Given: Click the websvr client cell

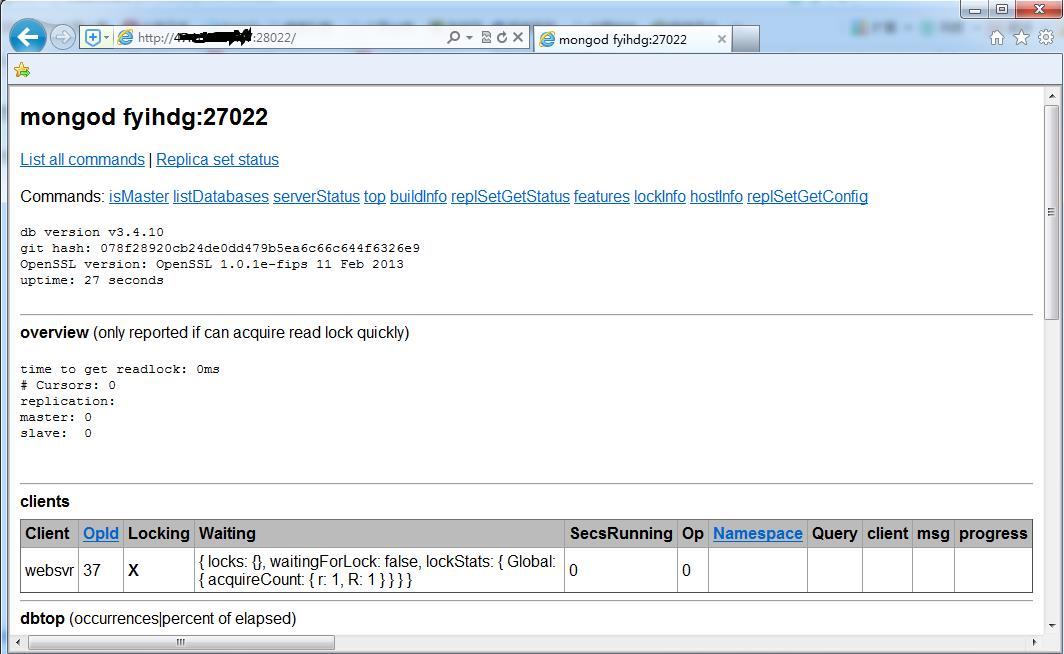Looking at the screenshot, I should (x=50, y=571).
